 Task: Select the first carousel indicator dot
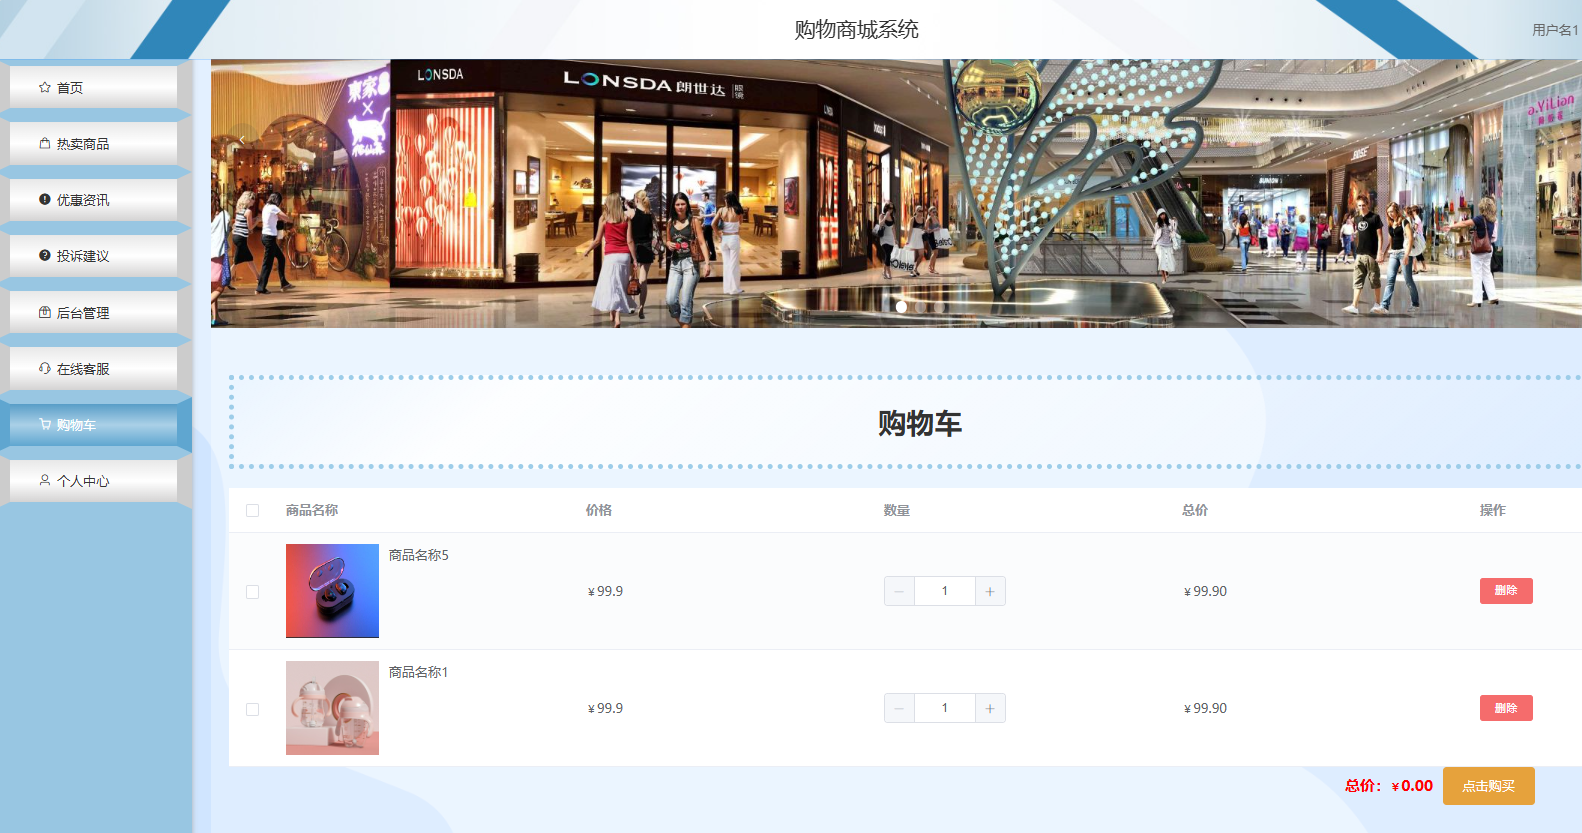(901, 307)
